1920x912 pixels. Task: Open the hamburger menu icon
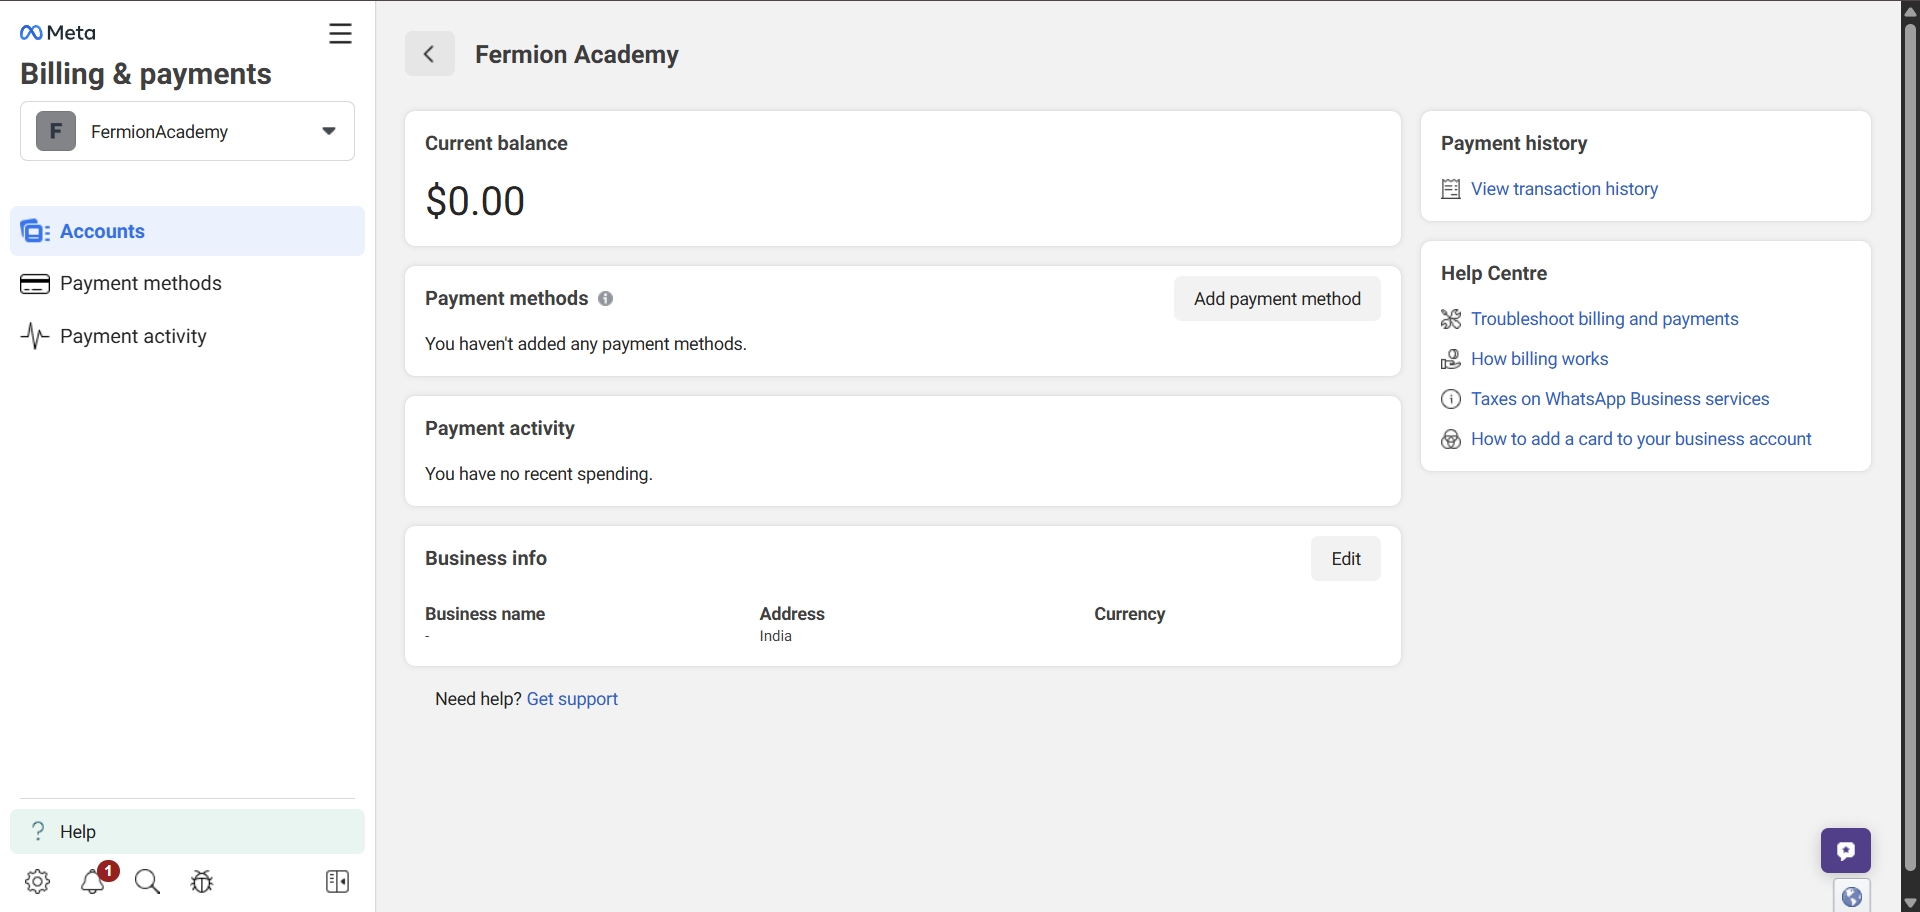pos(340,34)
